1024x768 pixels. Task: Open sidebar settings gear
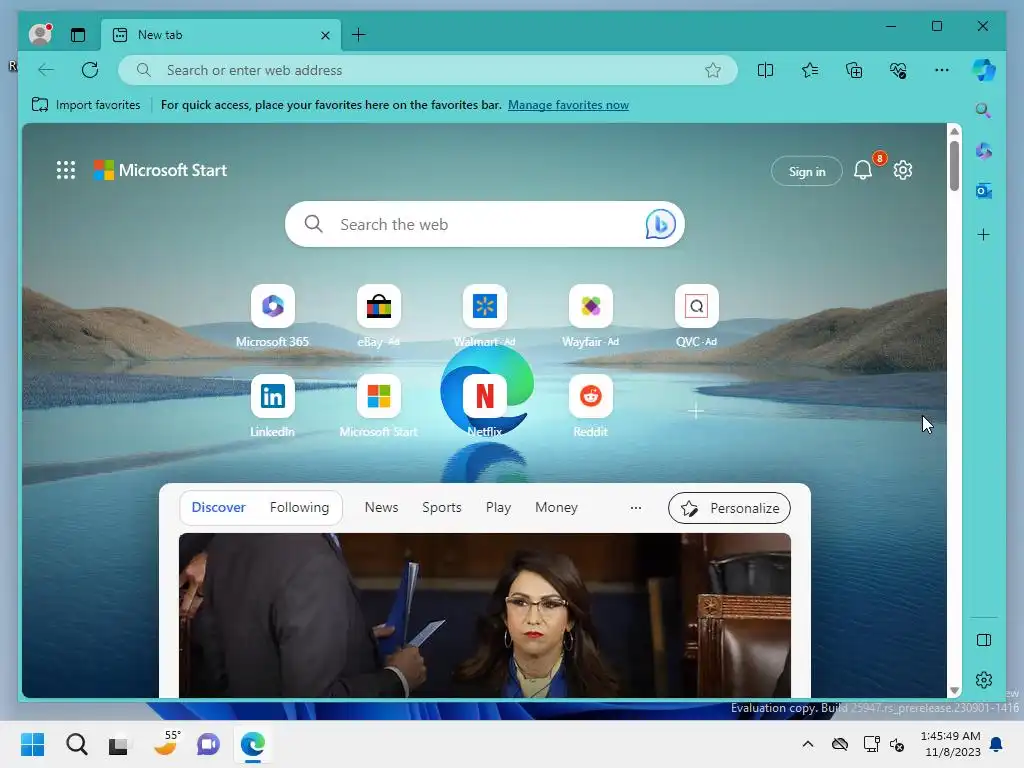point(984,680)
